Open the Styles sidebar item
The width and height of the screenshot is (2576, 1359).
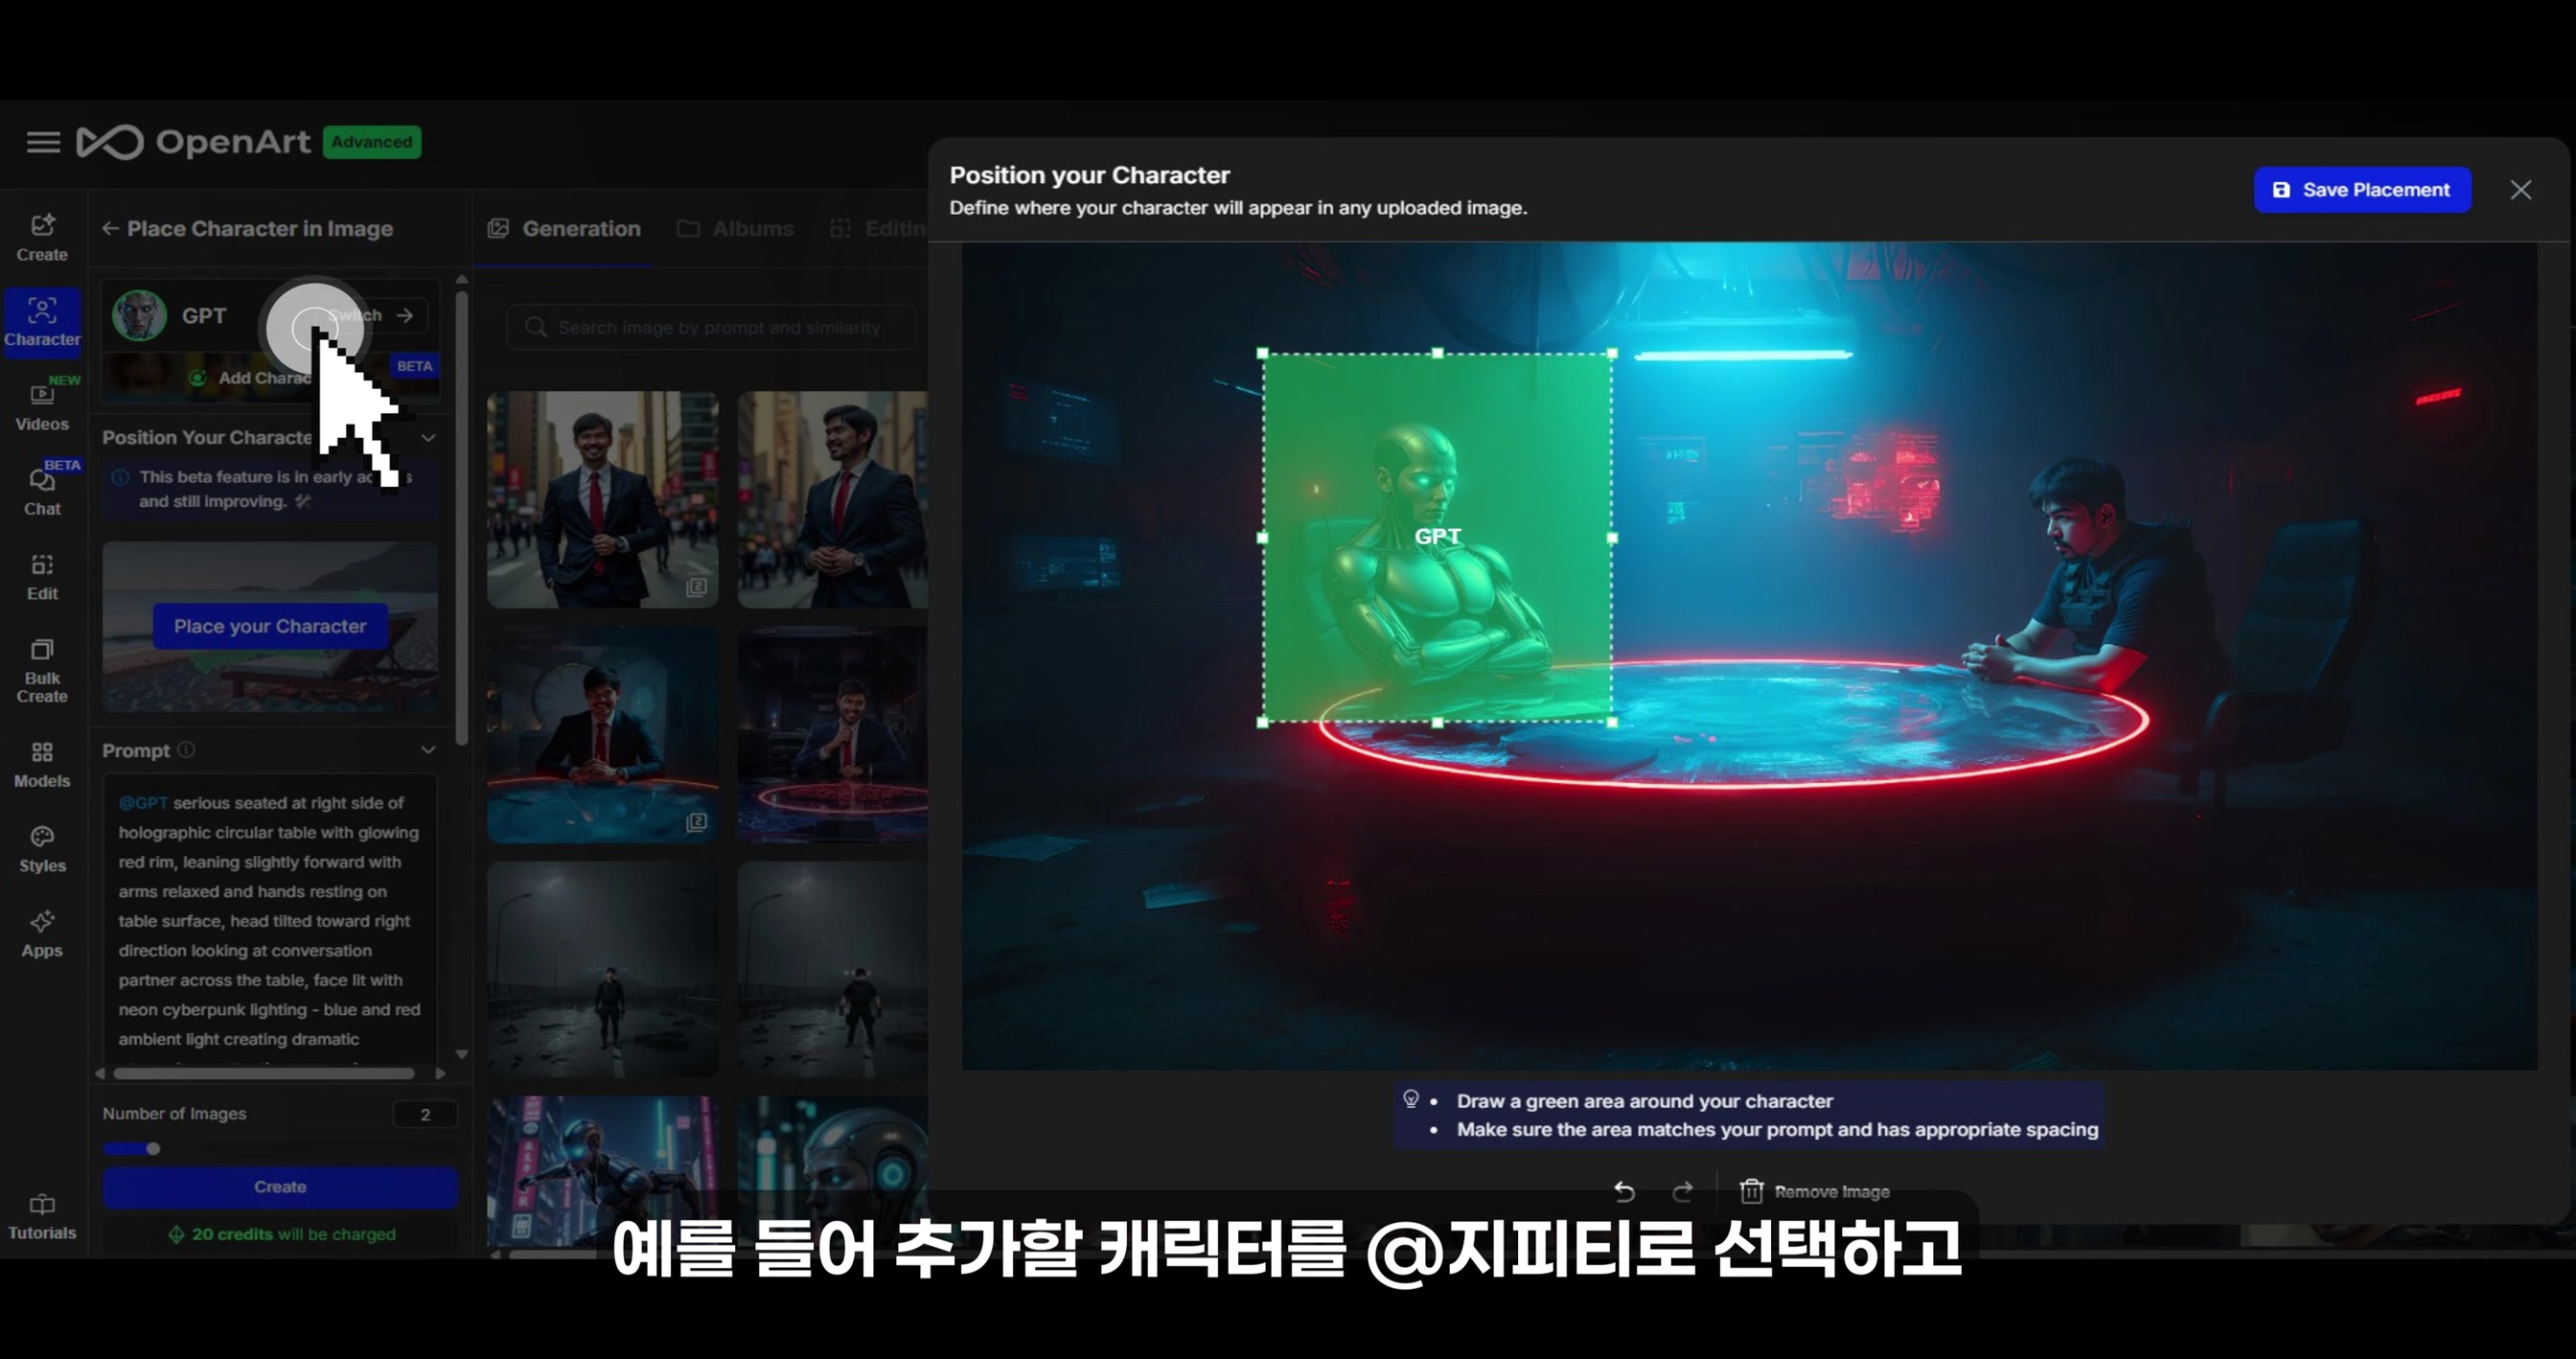tap(42, 849)
